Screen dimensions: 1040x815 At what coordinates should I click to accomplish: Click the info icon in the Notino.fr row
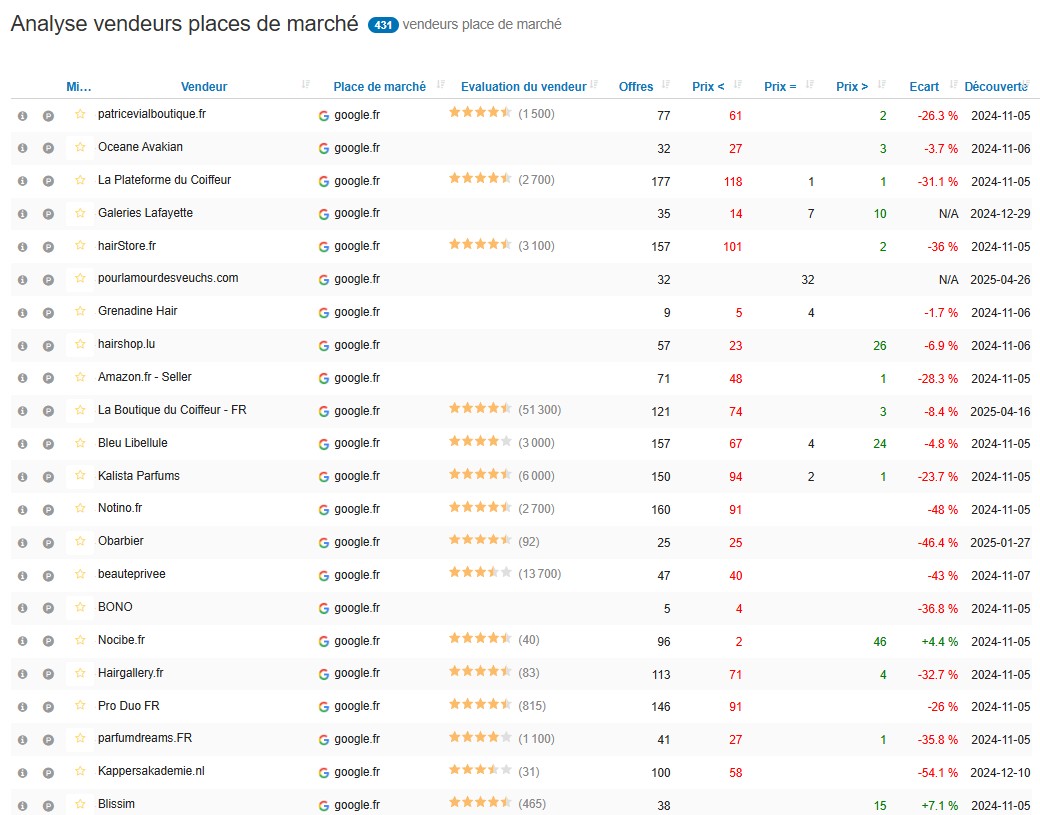point(23,510)
